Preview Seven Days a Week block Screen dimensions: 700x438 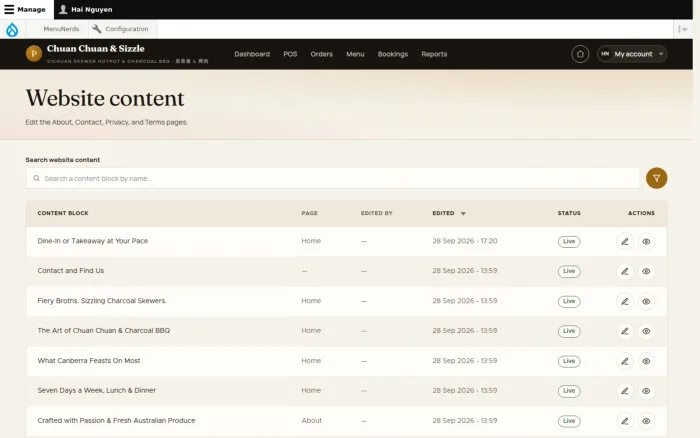tap(646, 391)
